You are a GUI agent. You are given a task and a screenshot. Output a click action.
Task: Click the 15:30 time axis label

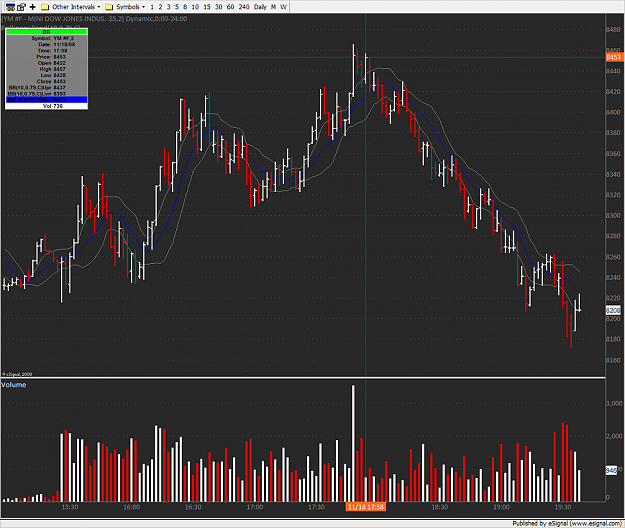coord(70,507)
